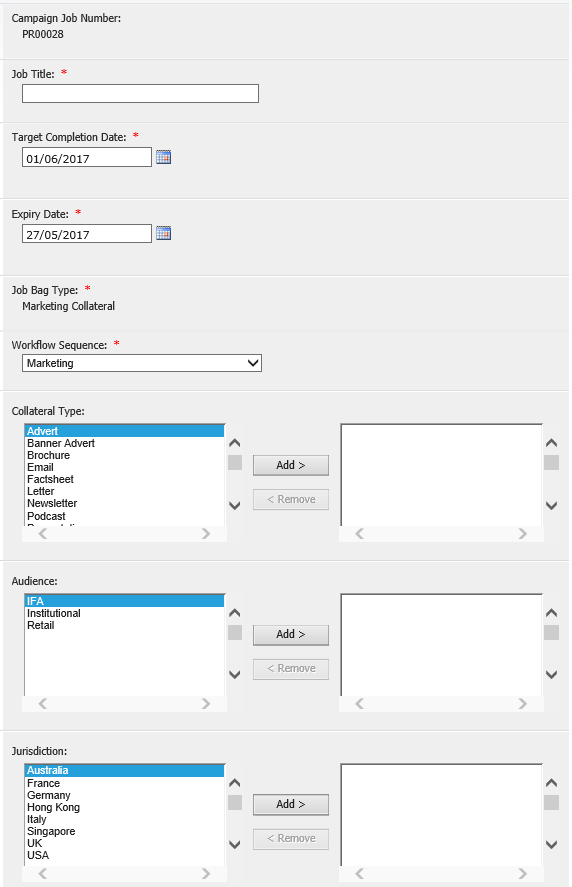Image resolution: width=572 pixels, height=887 pixels.
Task: Open Target Completion Date calendar picker
Action: [x=164, y=157]
